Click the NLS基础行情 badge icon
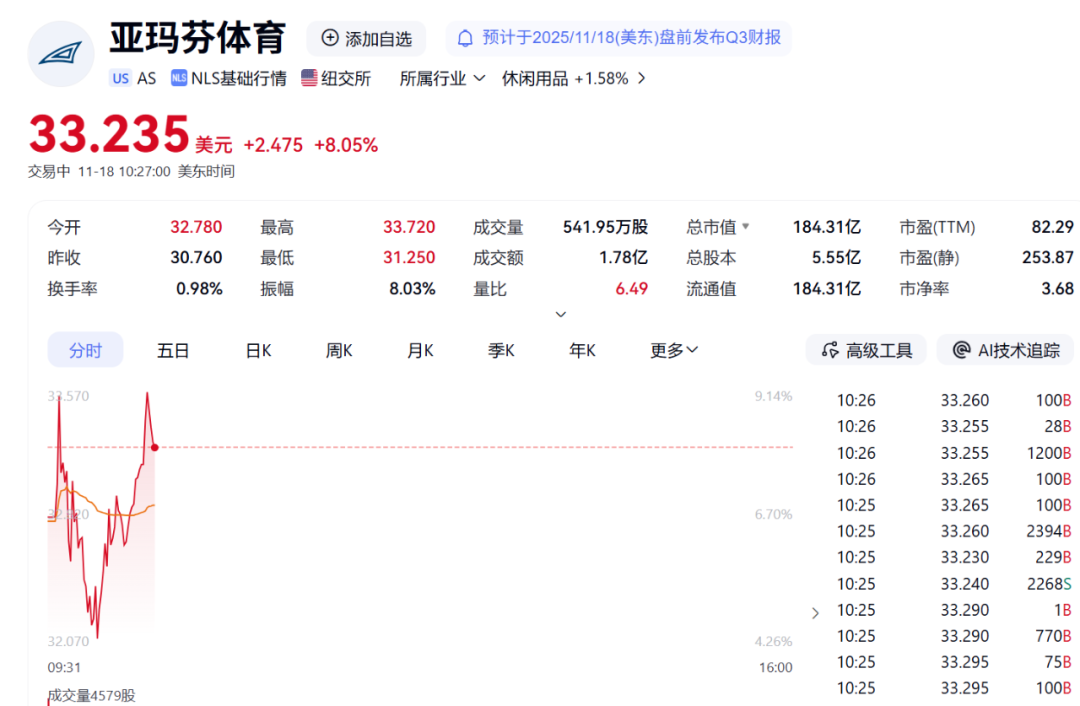This screenshot has width=1080, height=706. pos(179,78)
